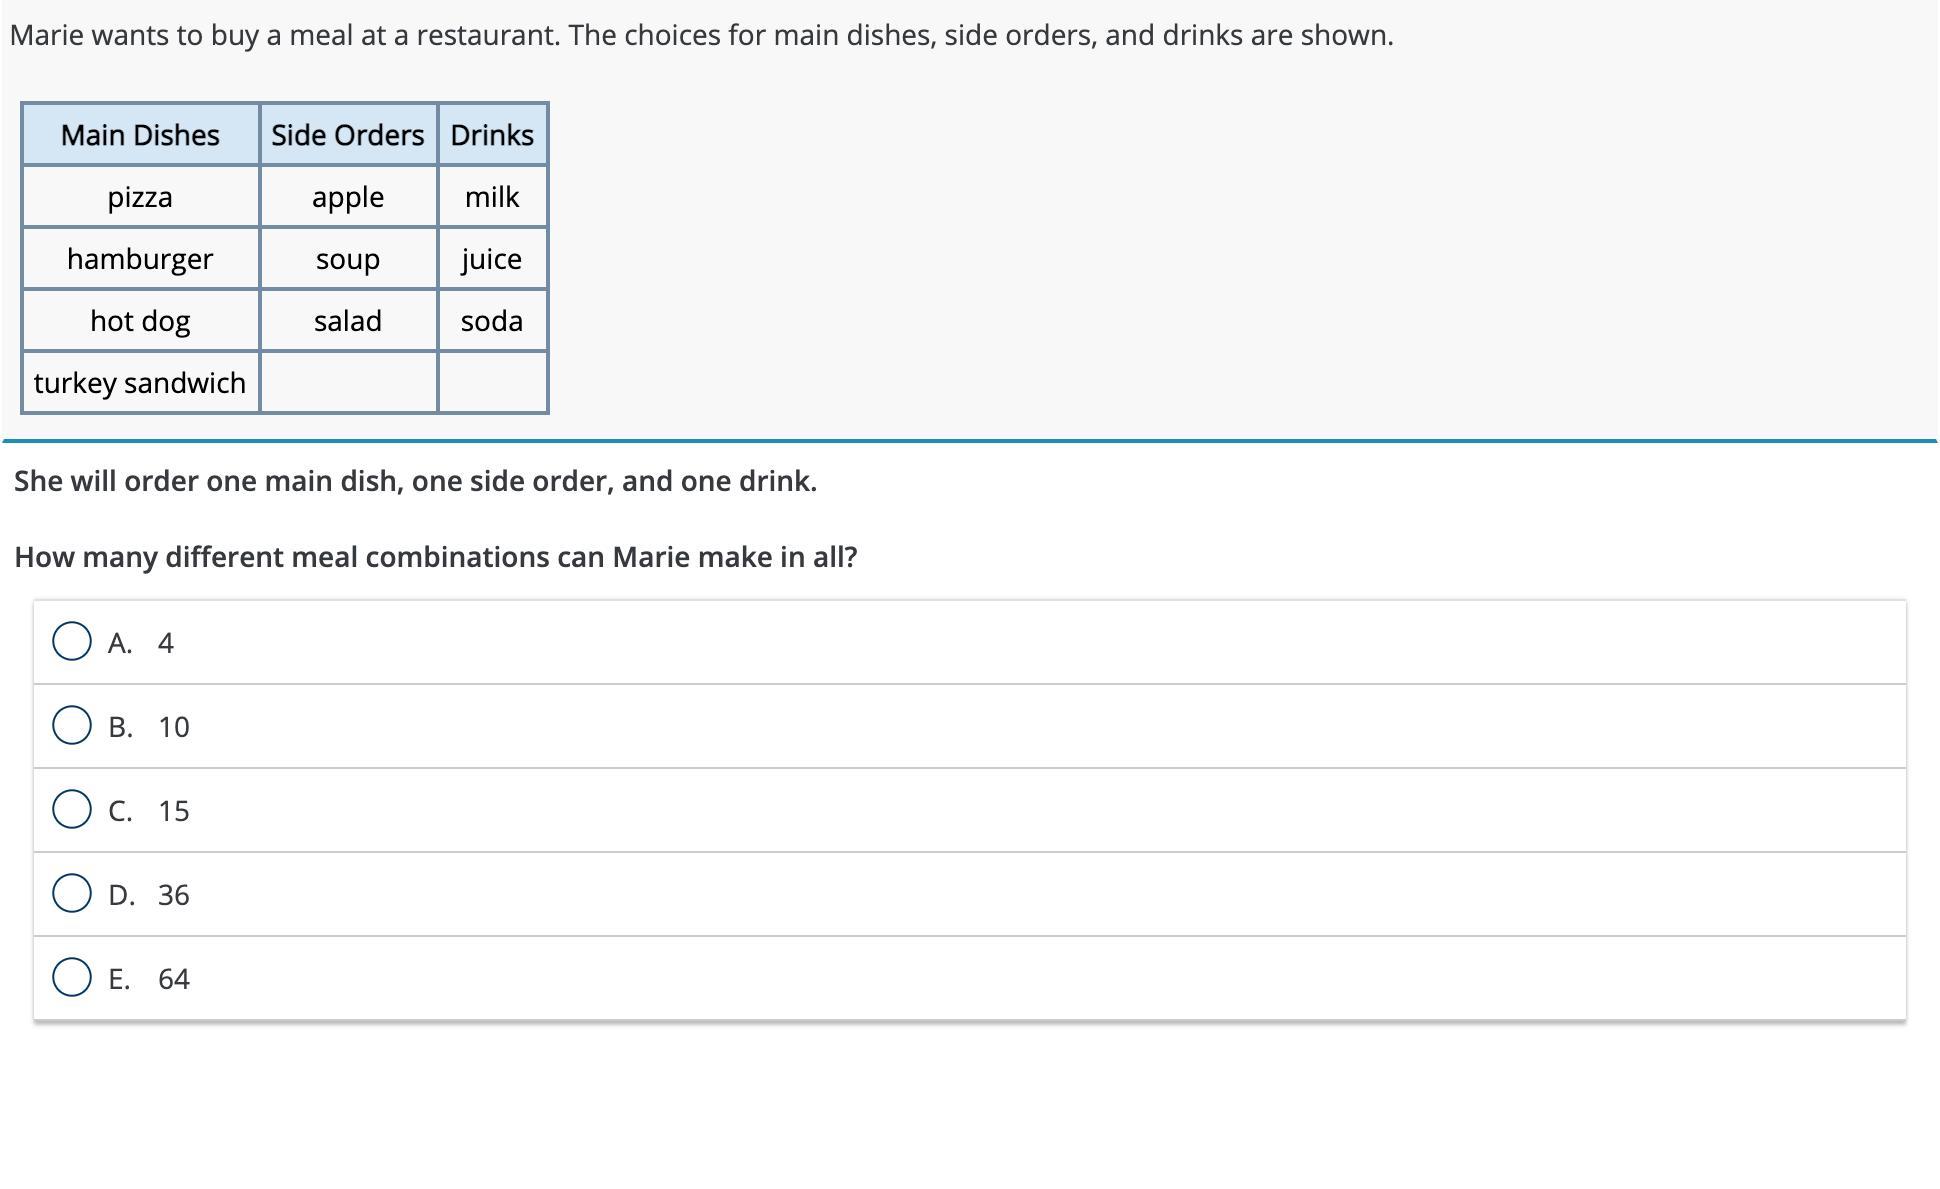Select radio button for answer B

[72, 726]
